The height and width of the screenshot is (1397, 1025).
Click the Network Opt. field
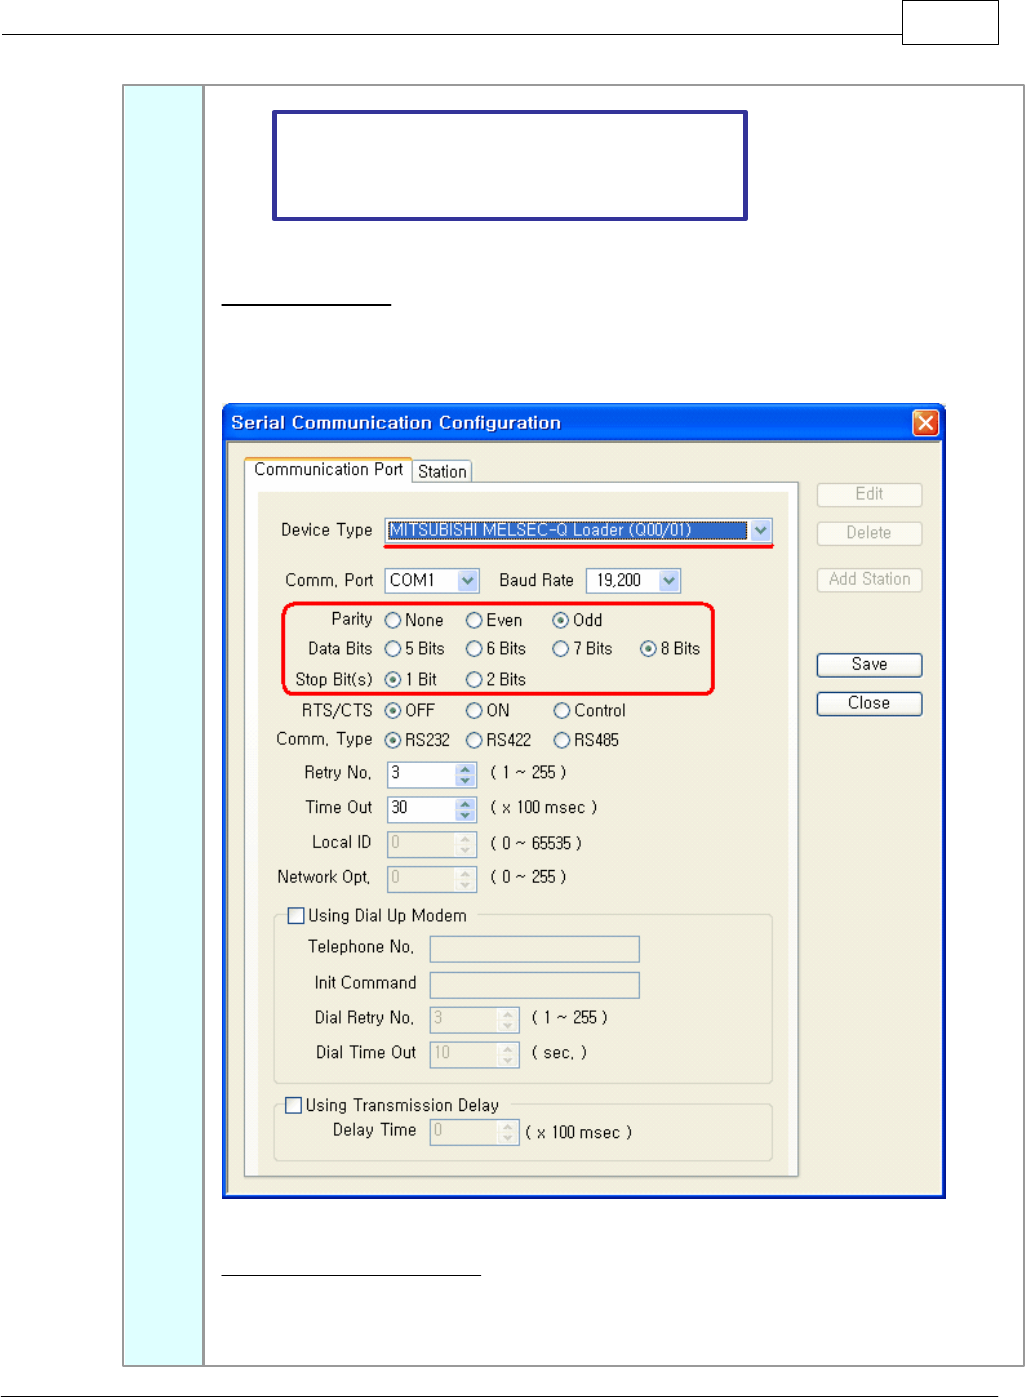(431, 878)
